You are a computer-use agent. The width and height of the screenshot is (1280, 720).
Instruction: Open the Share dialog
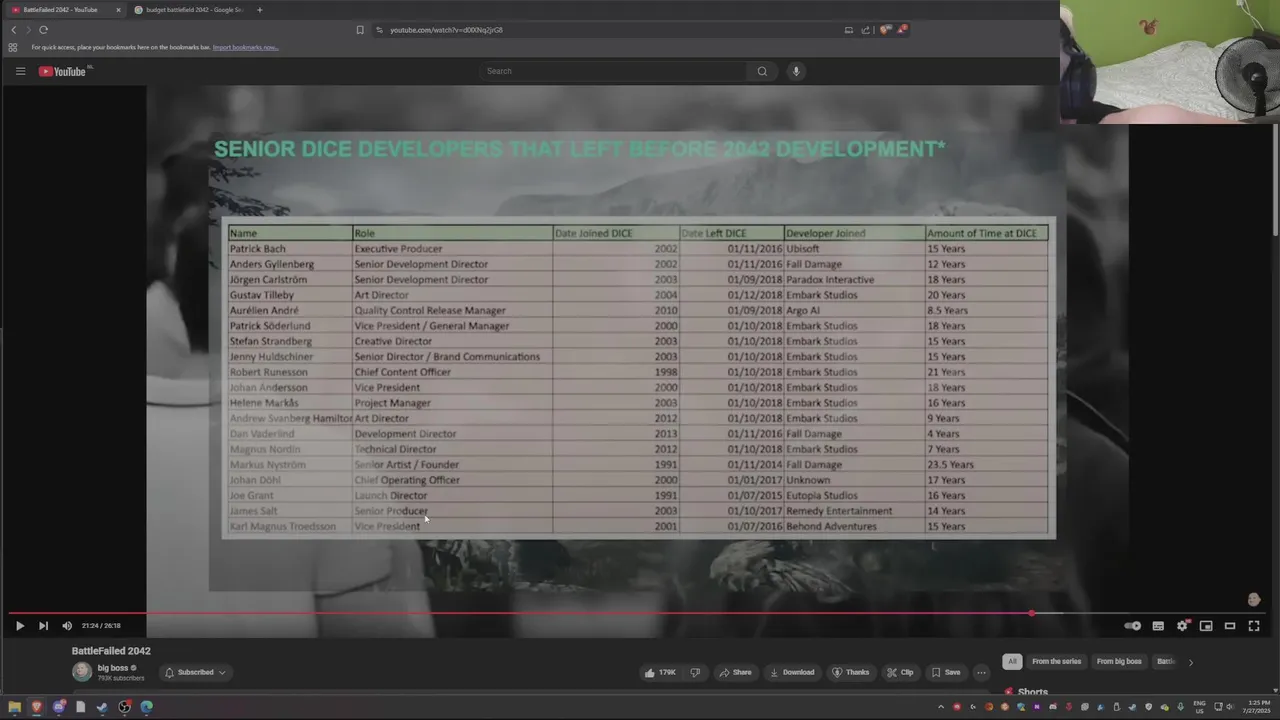point(735,673)
